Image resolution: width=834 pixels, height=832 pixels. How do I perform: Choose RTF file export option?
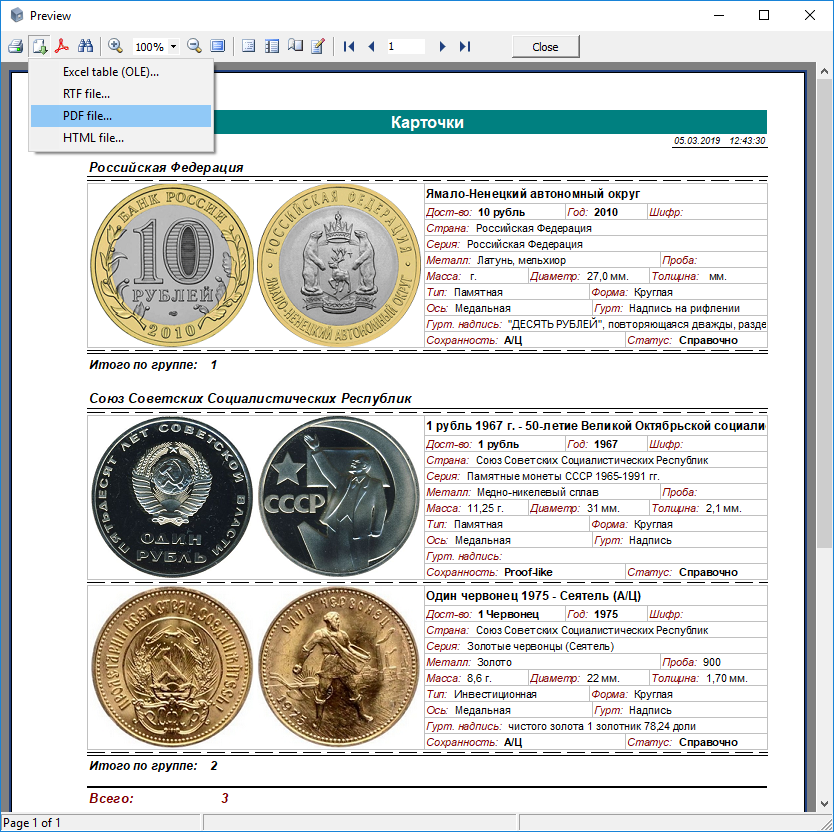(x=87, y=94)
